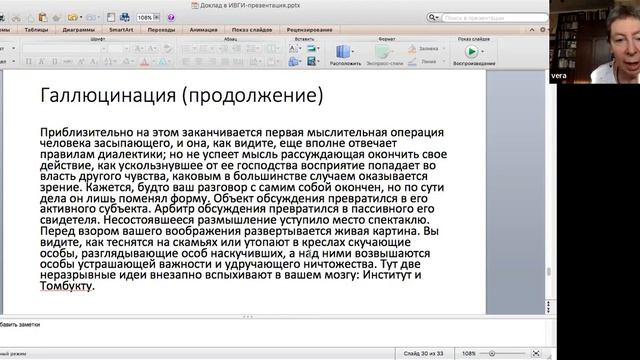Click the Слайд 30 из 33 status indicator
The image size is (640, 360).
coord(423,353)
